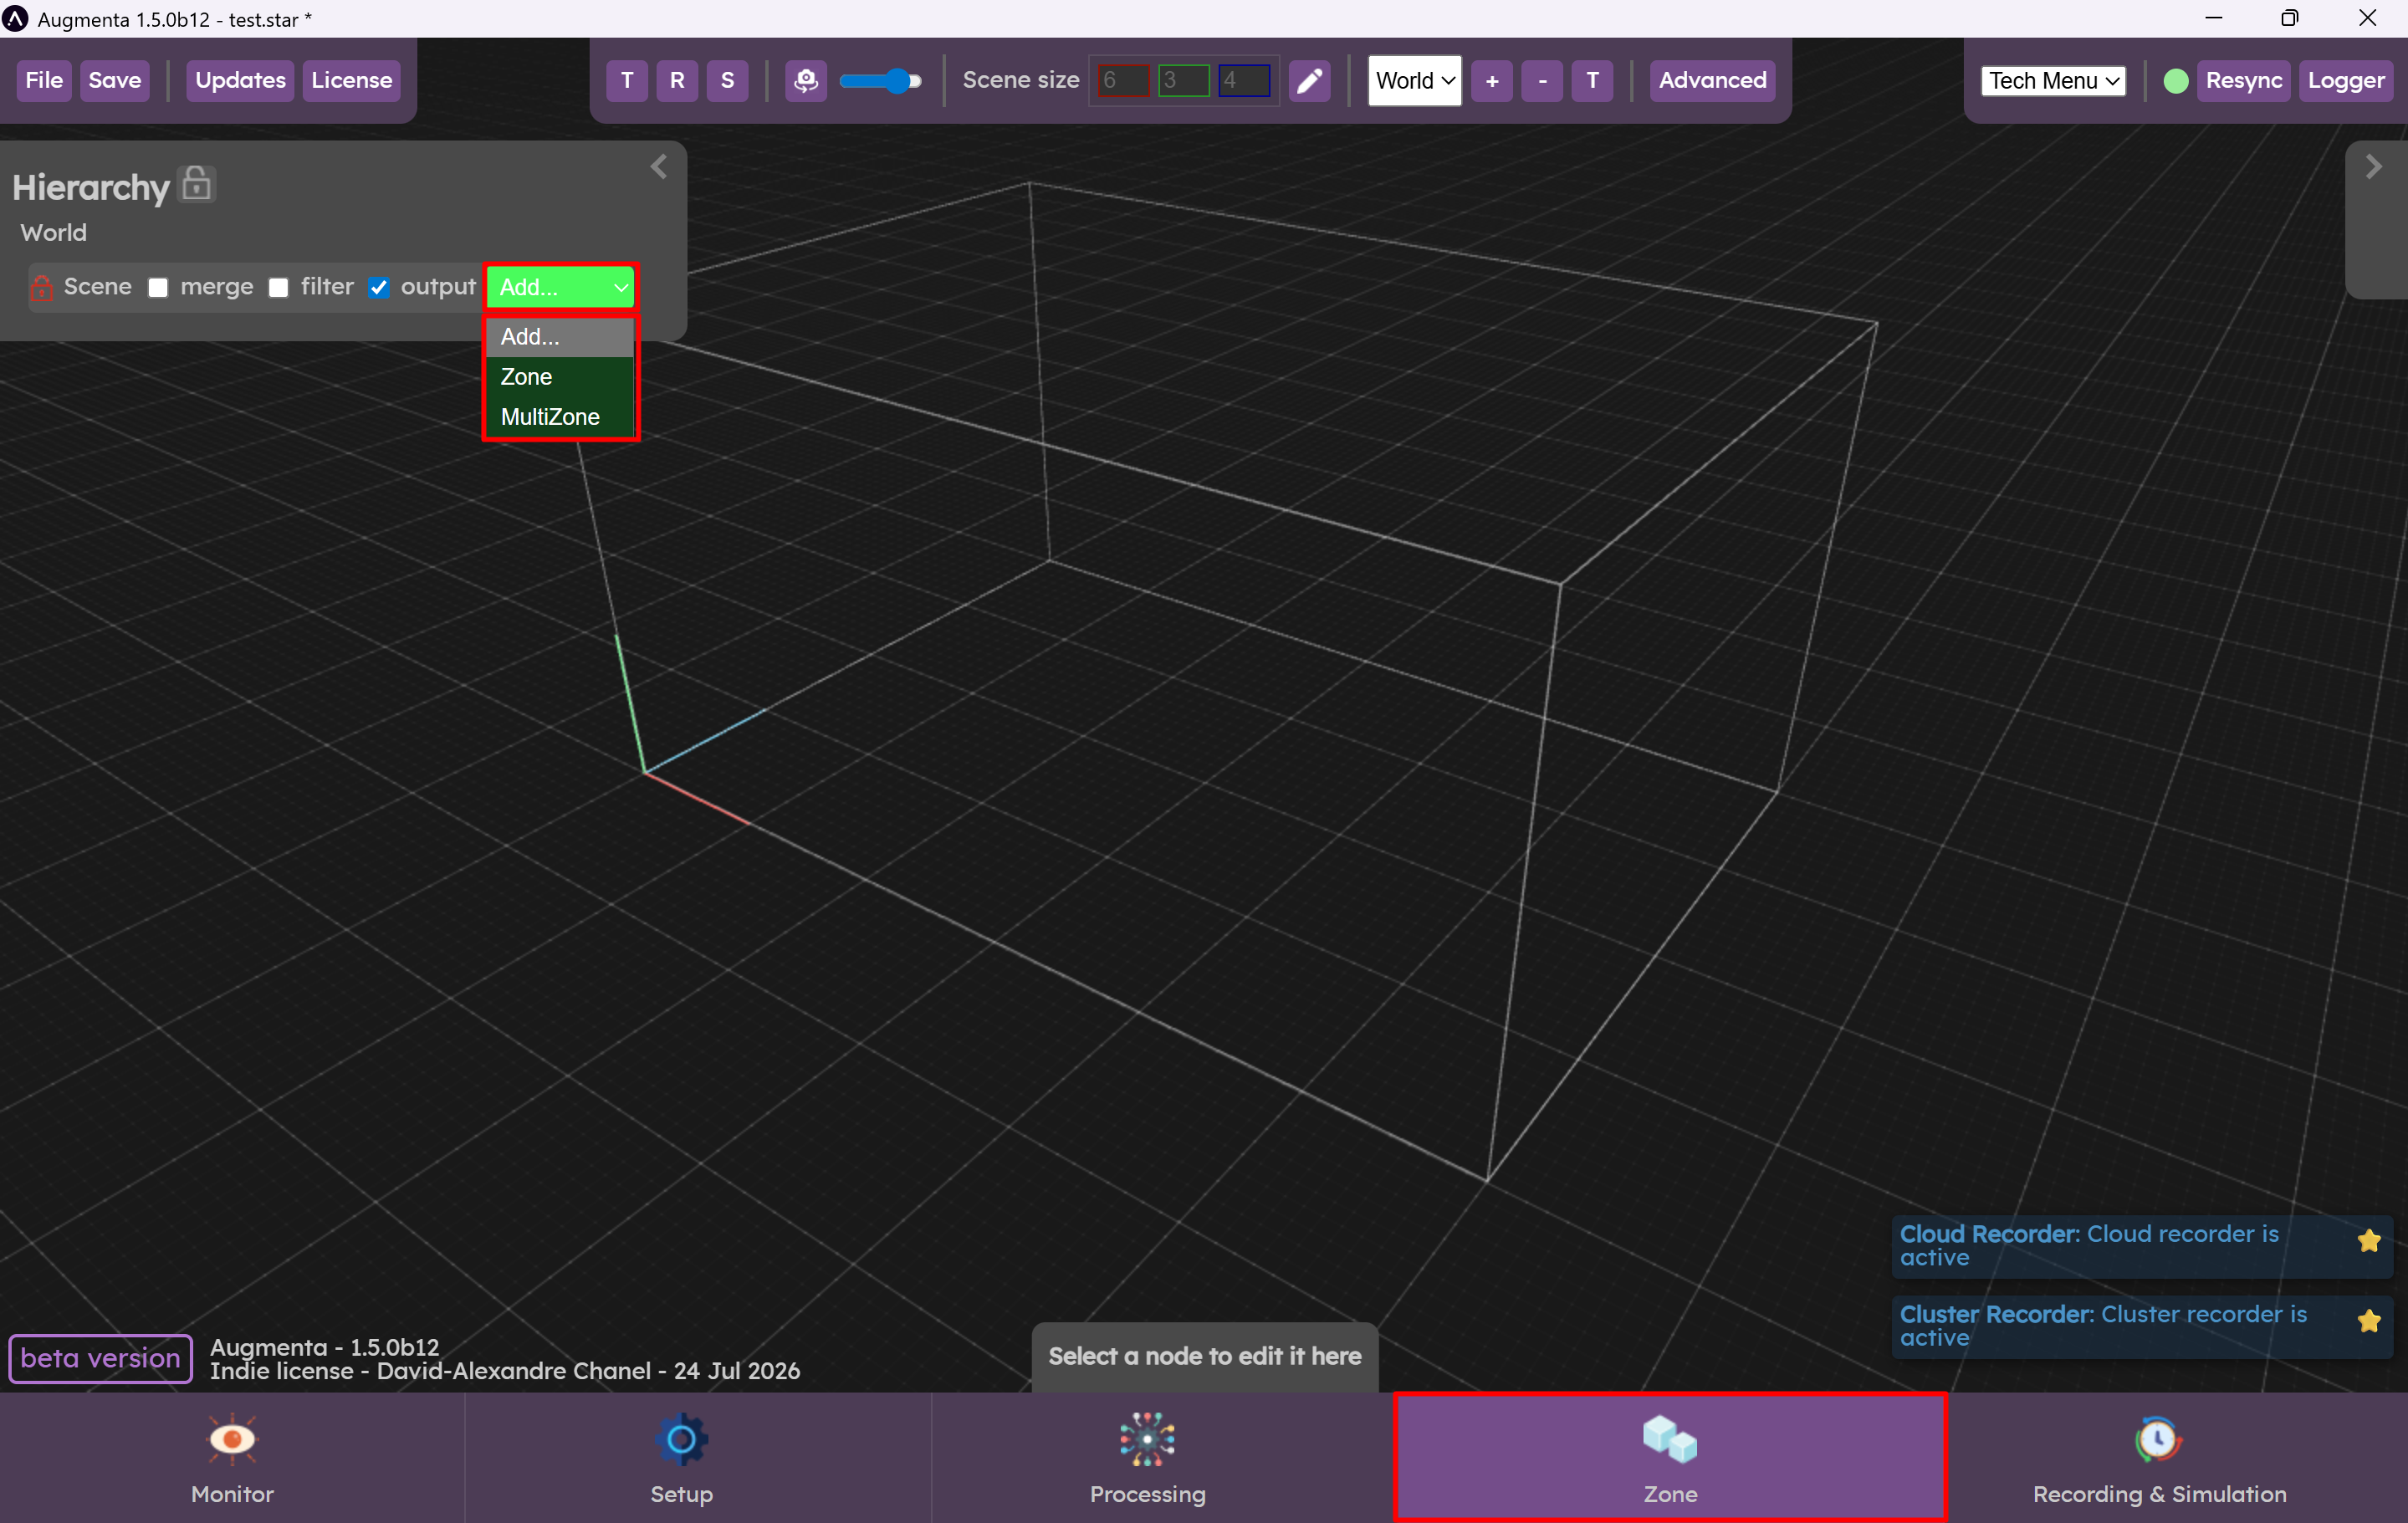
Task: Star the Cluster Recorder notification
Action: pyautogui.click(x=2368, y=1321)
